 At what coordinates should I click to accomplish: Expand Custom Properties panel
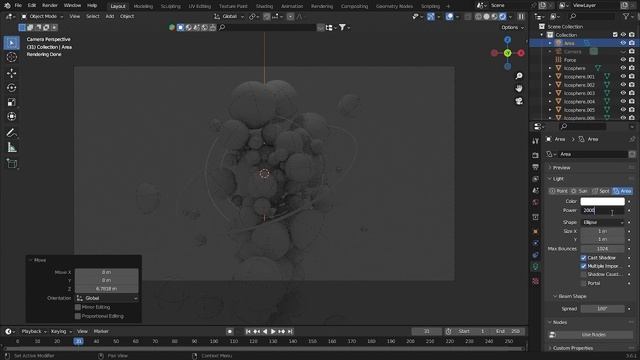tap(573, 348)
